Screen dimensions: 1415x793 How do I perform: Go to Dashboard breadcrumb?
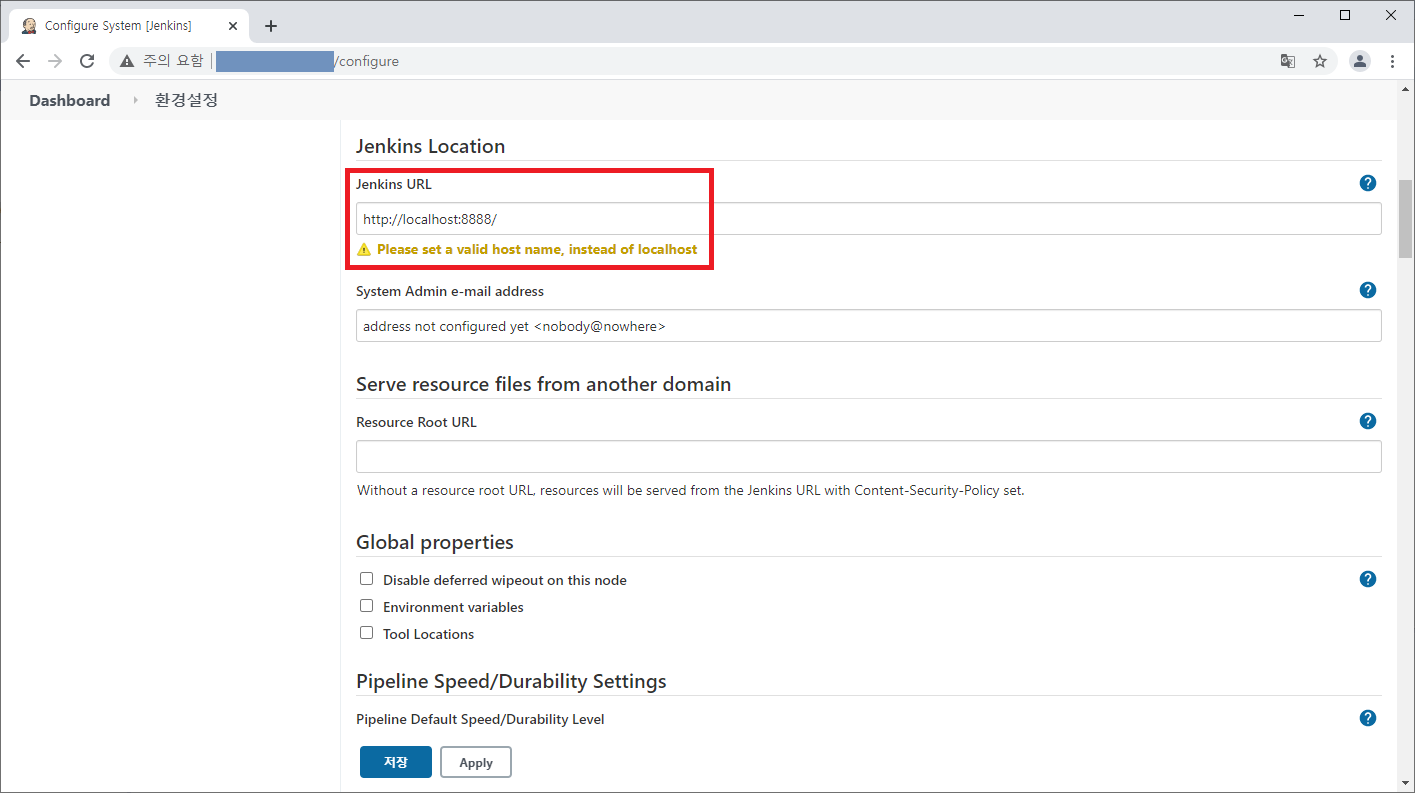pos(70,100)
